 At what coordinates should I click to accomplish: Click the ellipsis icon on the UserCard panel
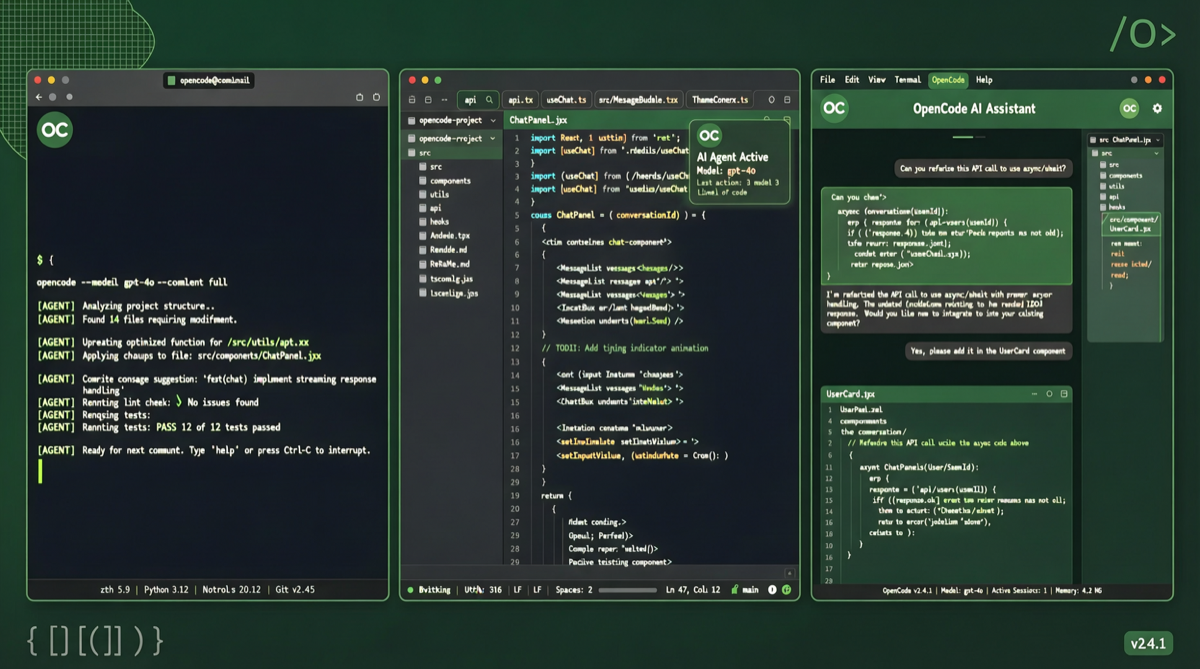pyautogui.click(x=1035, y=394)
